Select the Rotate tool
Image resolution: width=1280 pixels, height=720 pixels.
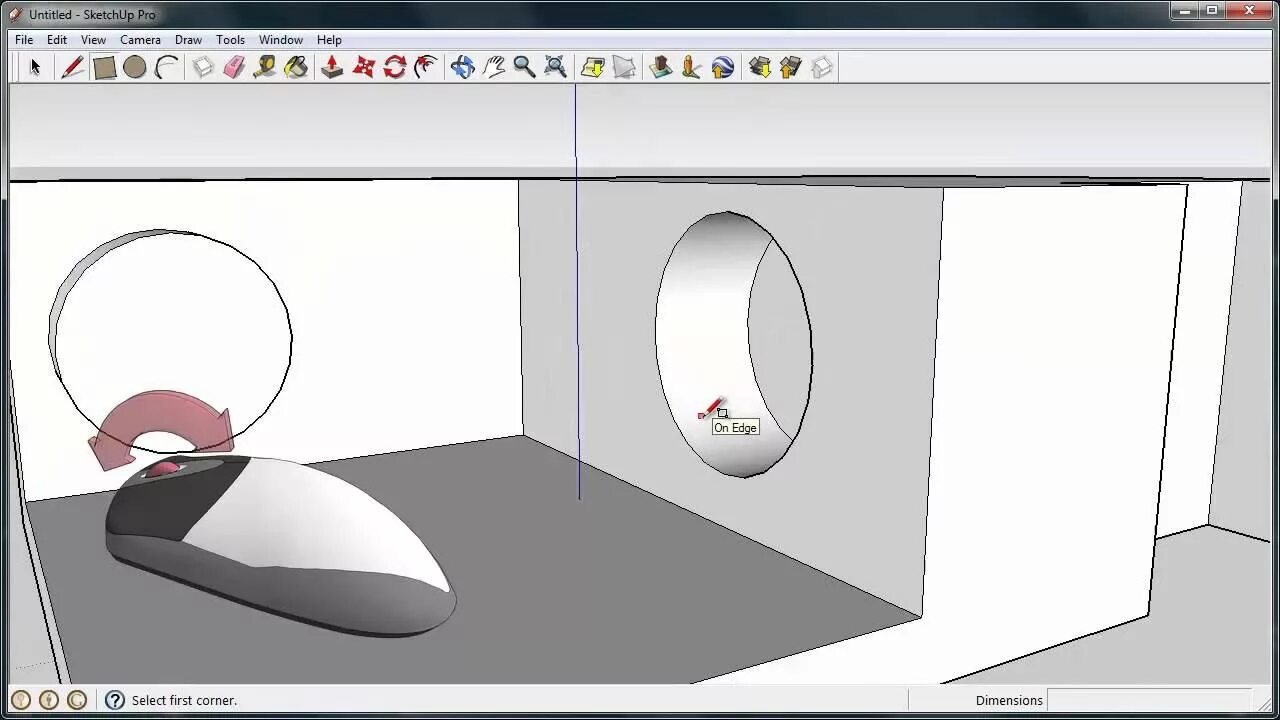coord(395,67)
